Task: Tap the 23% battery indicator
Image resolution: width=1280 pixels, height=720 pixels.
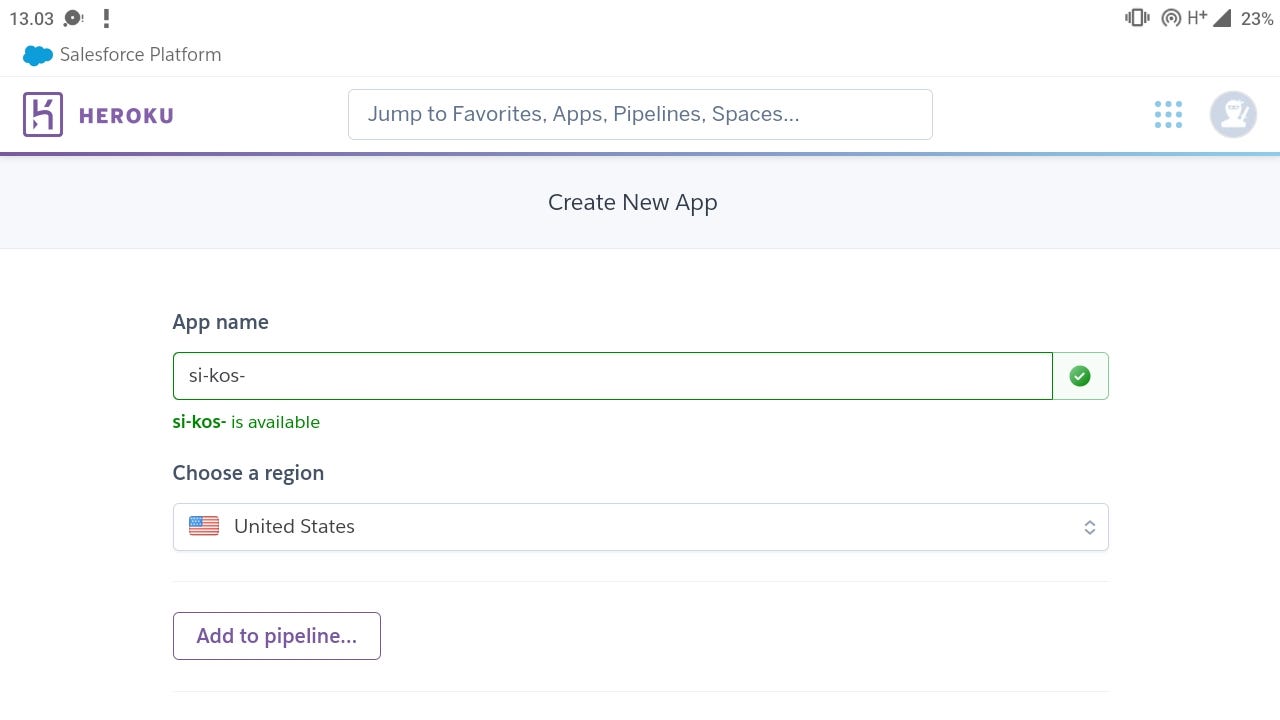Action: coord(1257,18)
